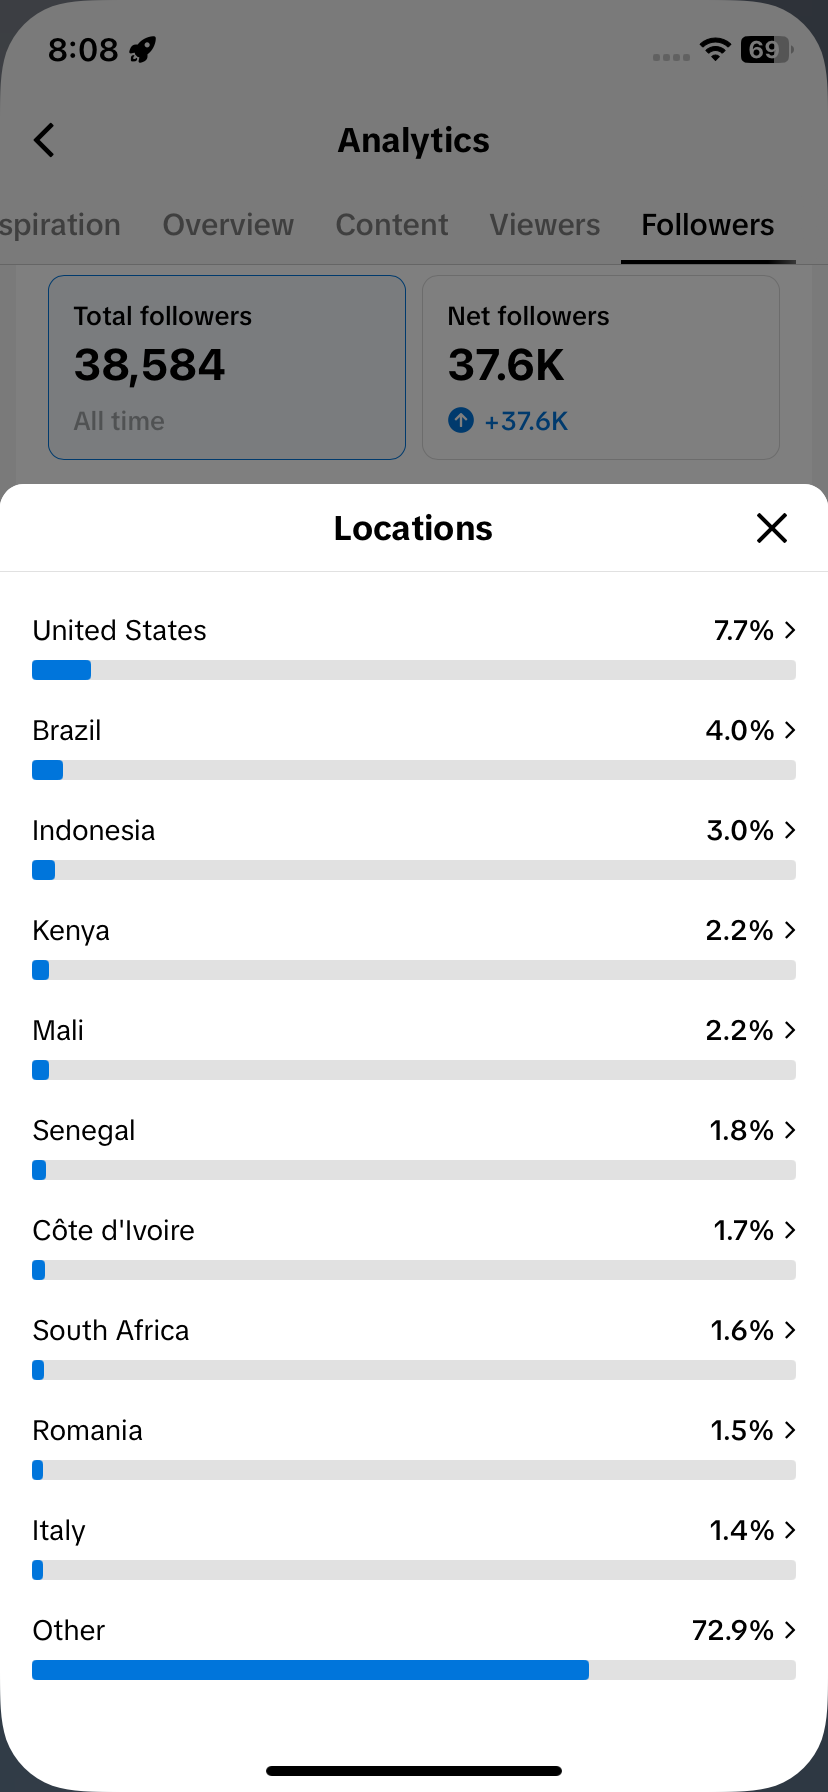This screenshot has height=1792, width=828.
Task: Open the Viewers tab
Action: tap(545, 225)
